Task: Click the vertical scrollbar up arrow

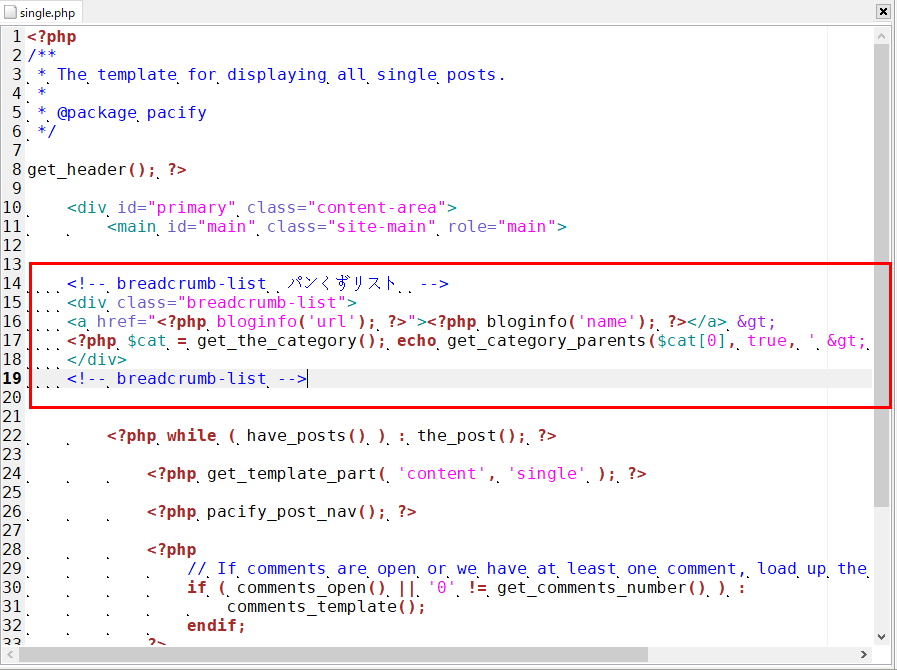Action: [881, 36]
